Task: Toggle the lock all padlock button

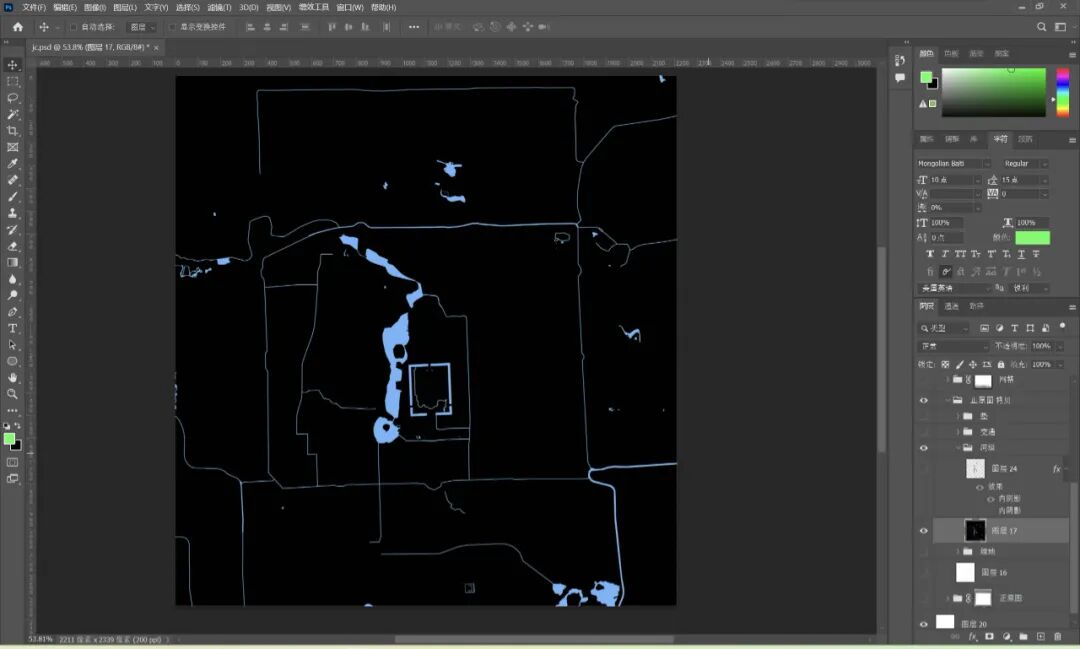Action: (1001, 364)
